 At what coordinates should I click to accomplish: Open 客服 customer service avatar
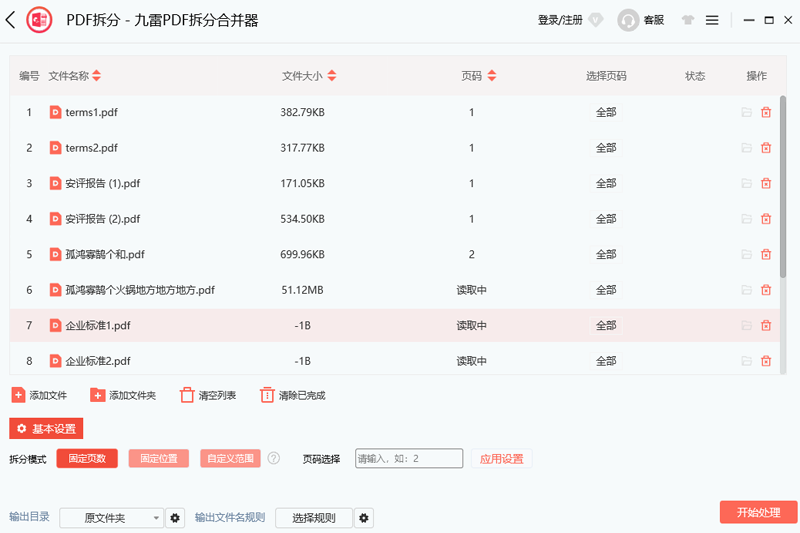coord(628,20)
